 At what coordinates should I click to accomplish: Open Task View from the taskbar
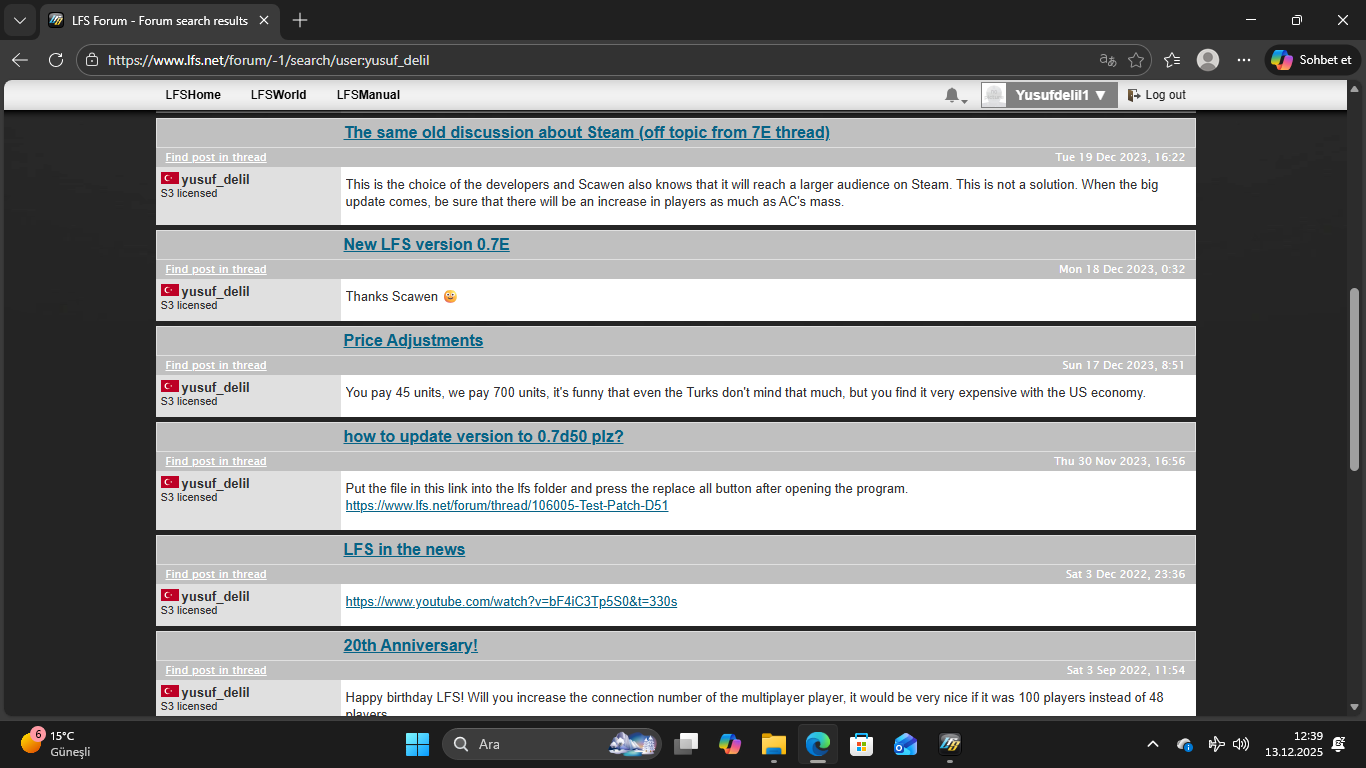click(686, 744)
